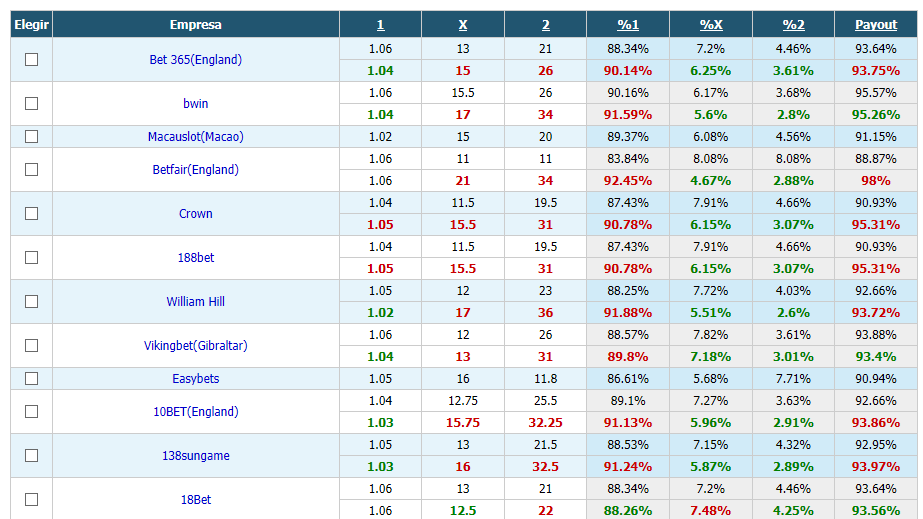
Task: Sort by the %2 column header
Action: (793, 25)
